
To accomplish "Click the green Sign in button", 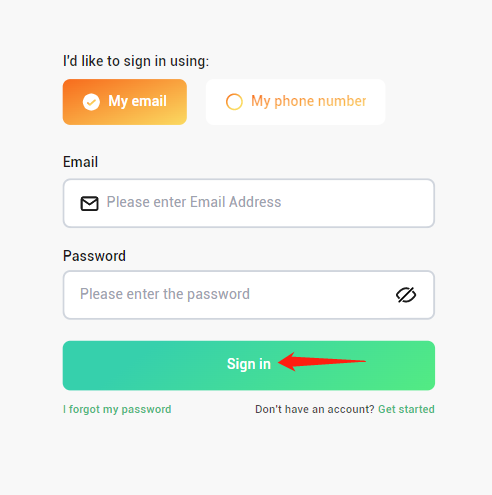I will pyautogui.click(x=249, y=366).
